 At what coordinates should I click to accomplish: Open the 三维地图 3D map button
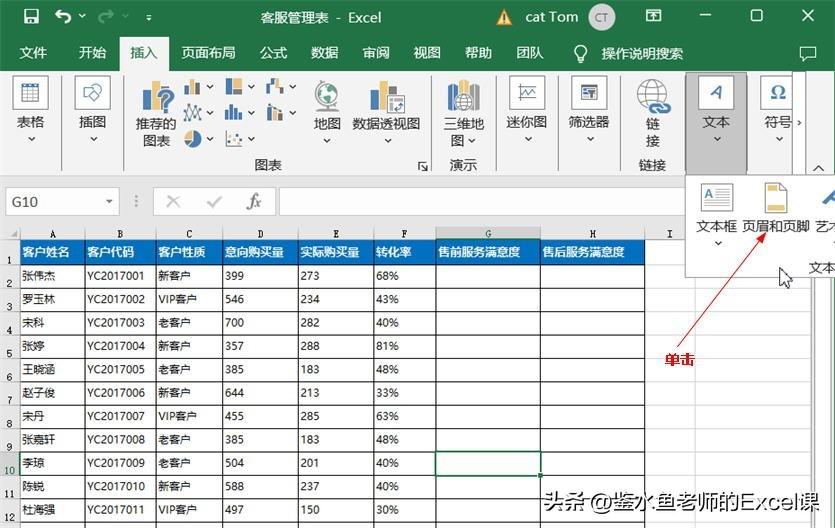tap(463, 113)
